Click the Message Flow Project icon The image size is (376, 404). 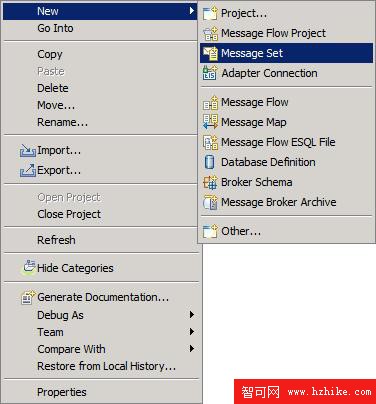(x=210, y=33)
